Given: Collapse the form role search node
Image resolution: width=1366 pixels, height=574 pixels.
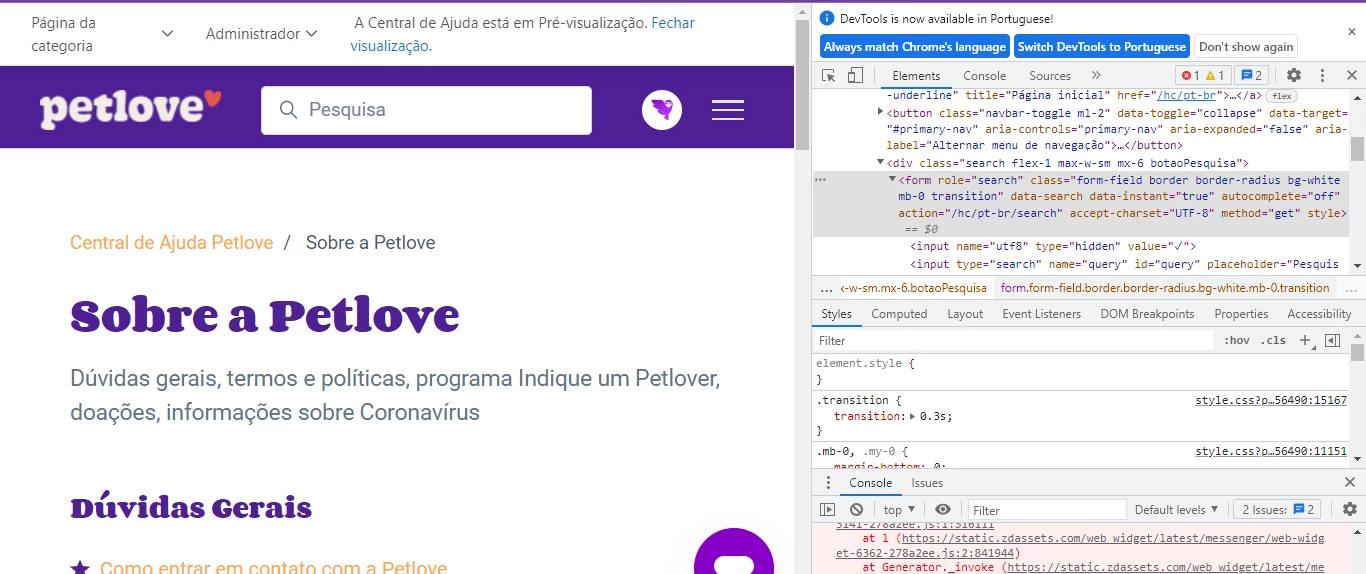Looking at the screenshot, I should click(893, 180).
